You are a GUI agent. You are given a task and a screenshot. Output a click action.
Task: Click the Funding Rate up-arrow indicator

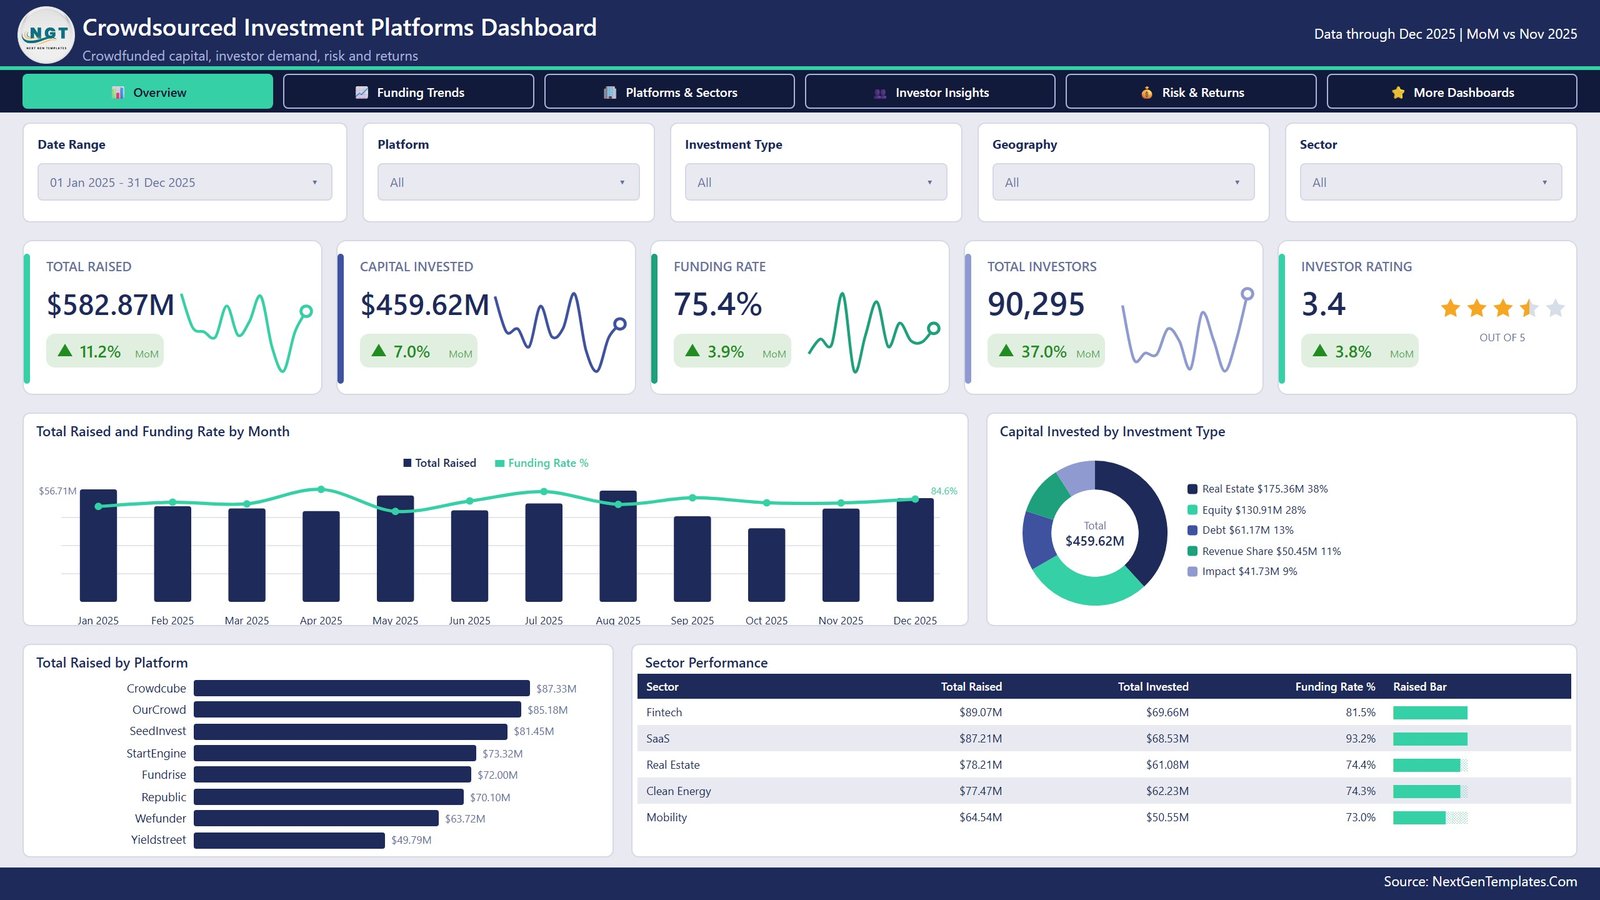click(692, 351)
